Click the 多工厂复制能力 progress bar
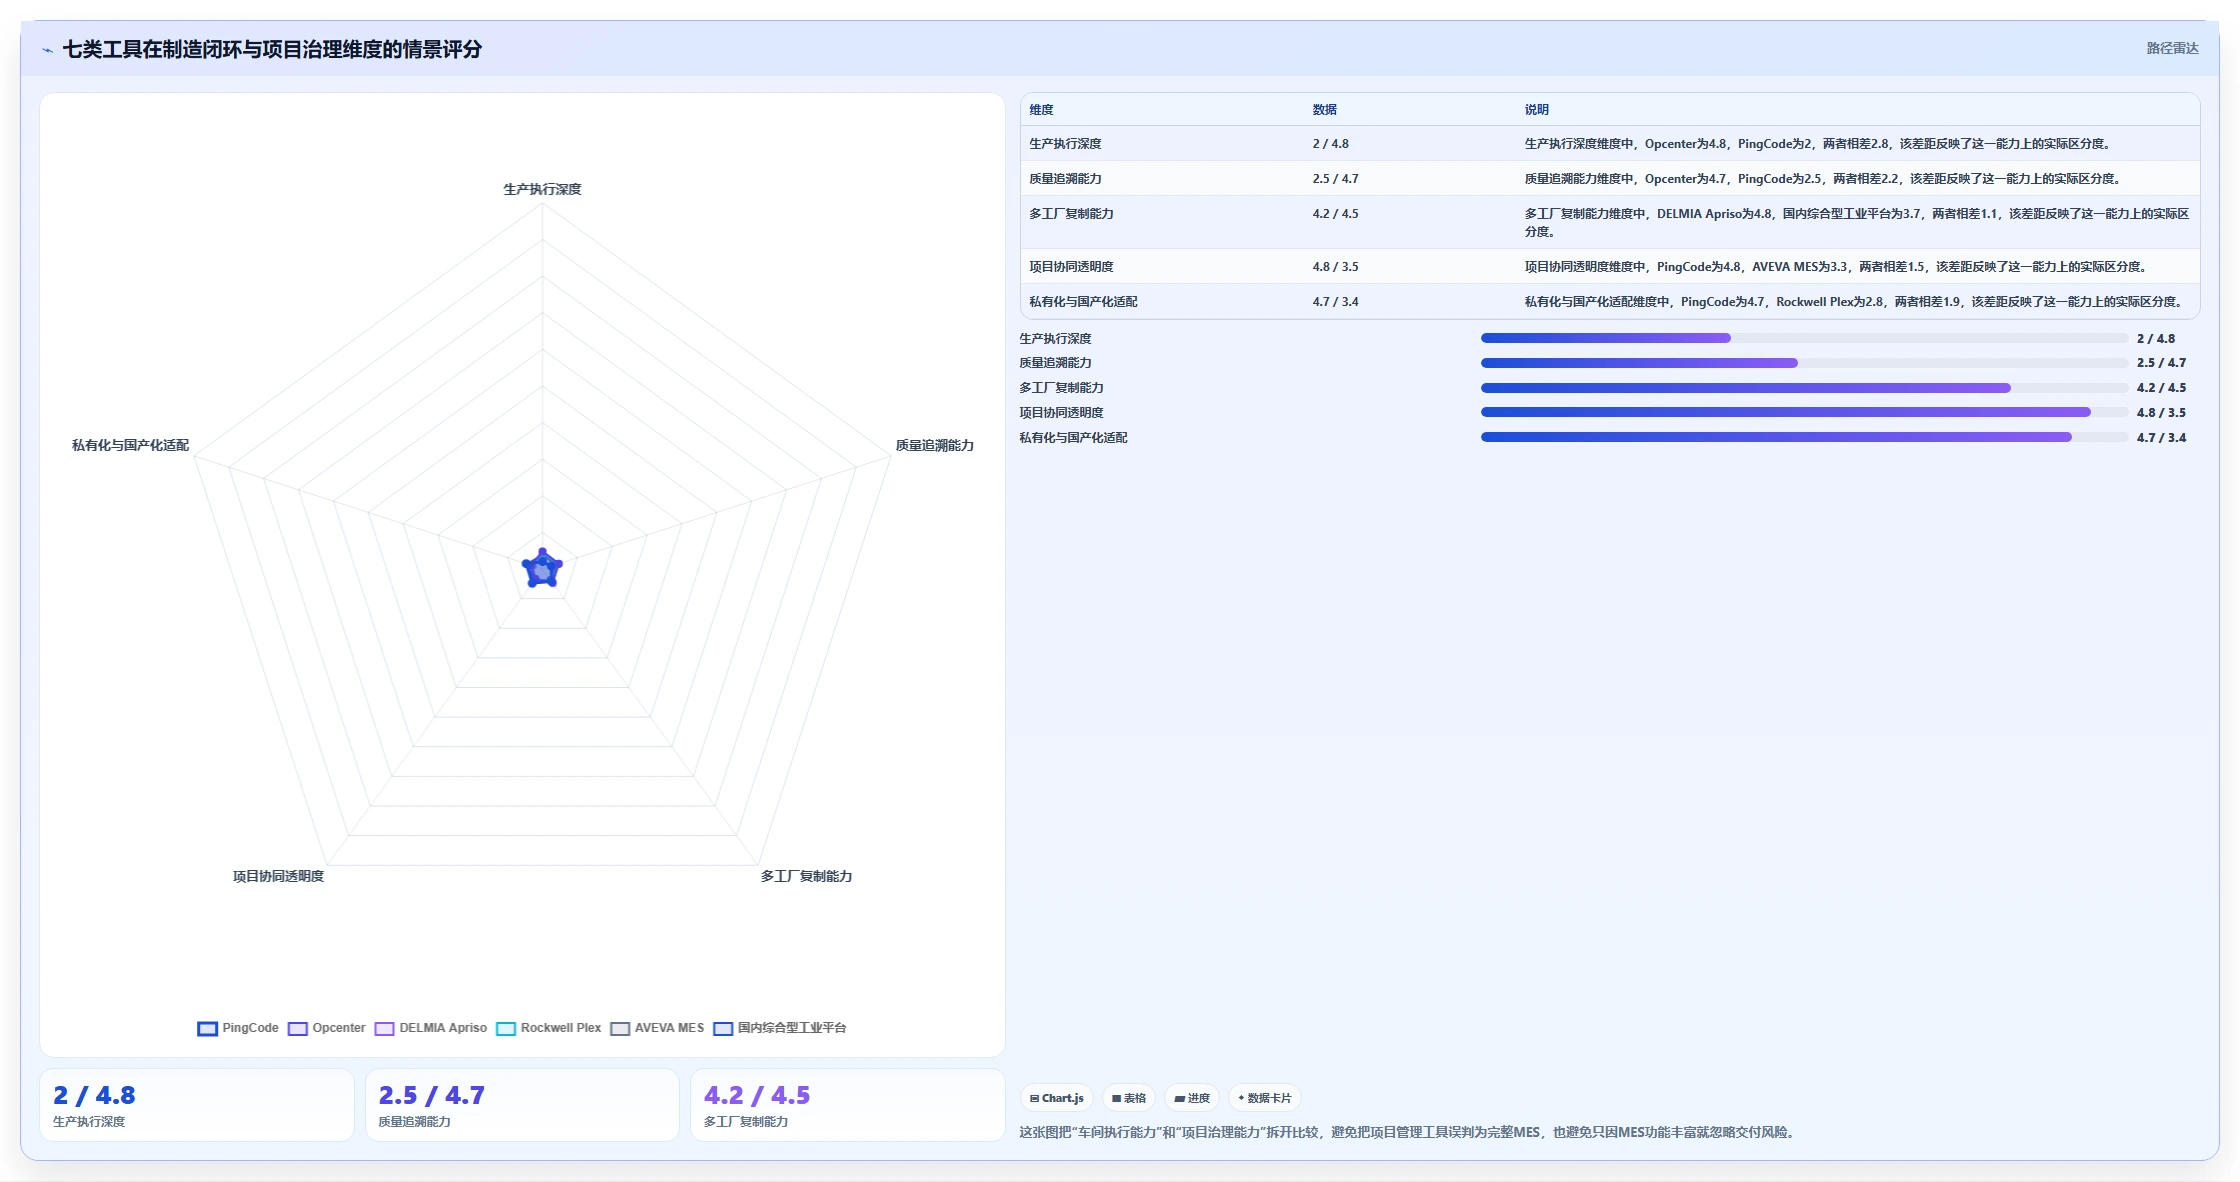The height and width of the screenshot is (1182, 2240). 1804,388
